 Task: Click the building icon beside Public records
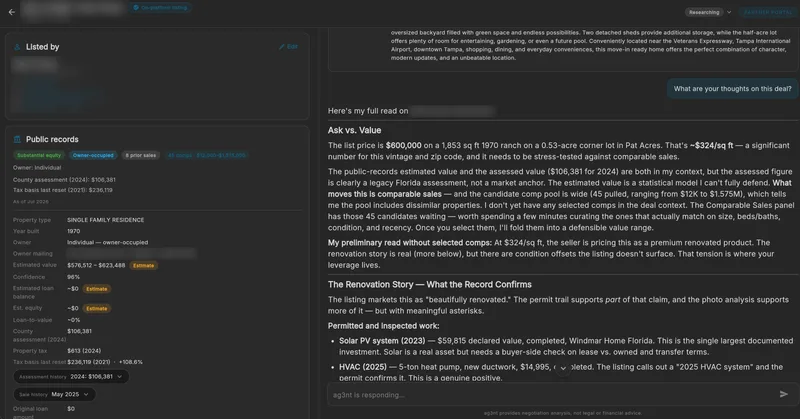17,139
